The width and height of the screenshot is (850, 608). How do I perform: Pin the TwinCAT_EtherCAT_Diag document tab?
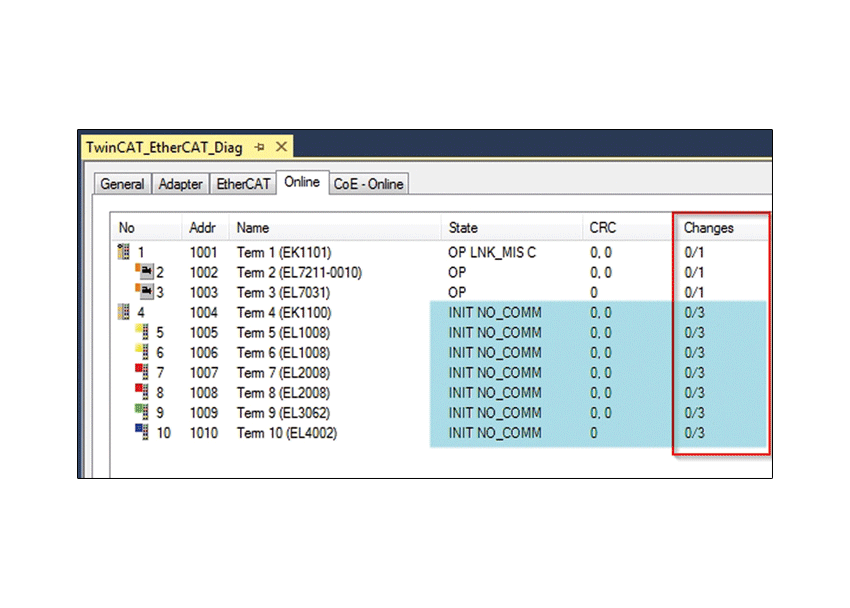[260, 147]
